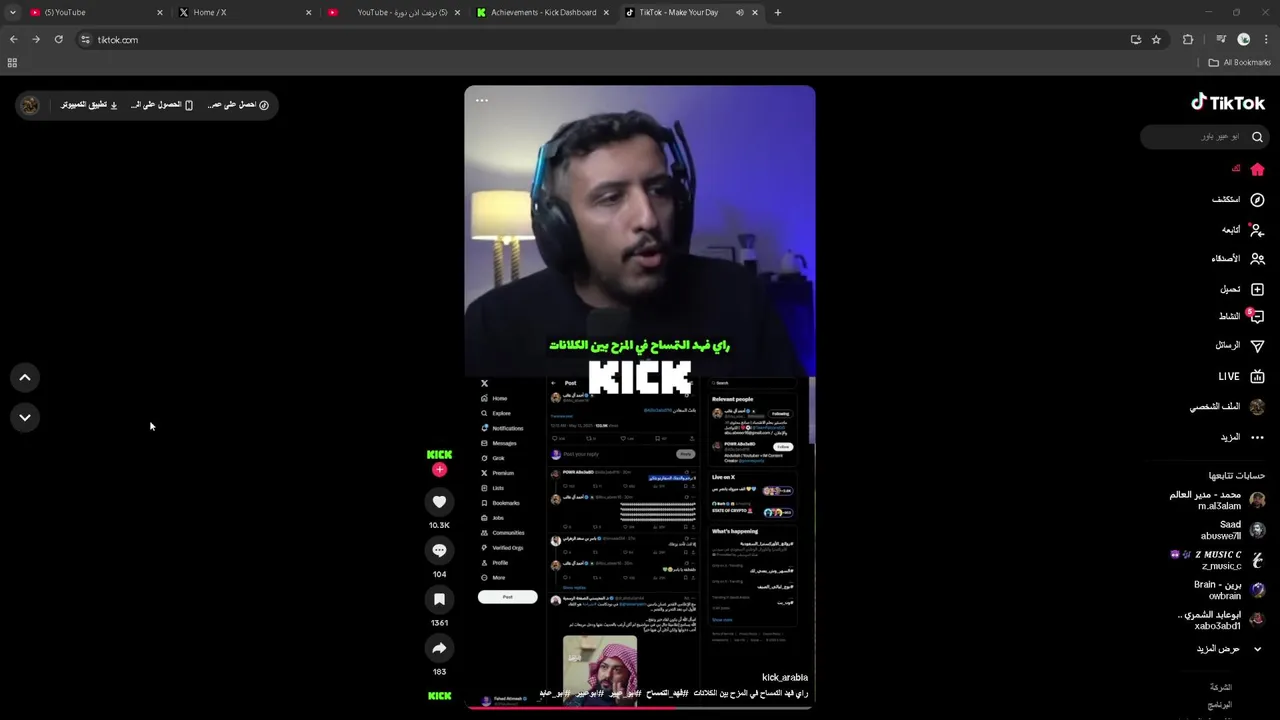Close the TikTok - Make Your Day tab
The width and height of the screenshot is (1280, 720).
coord(755,12)
